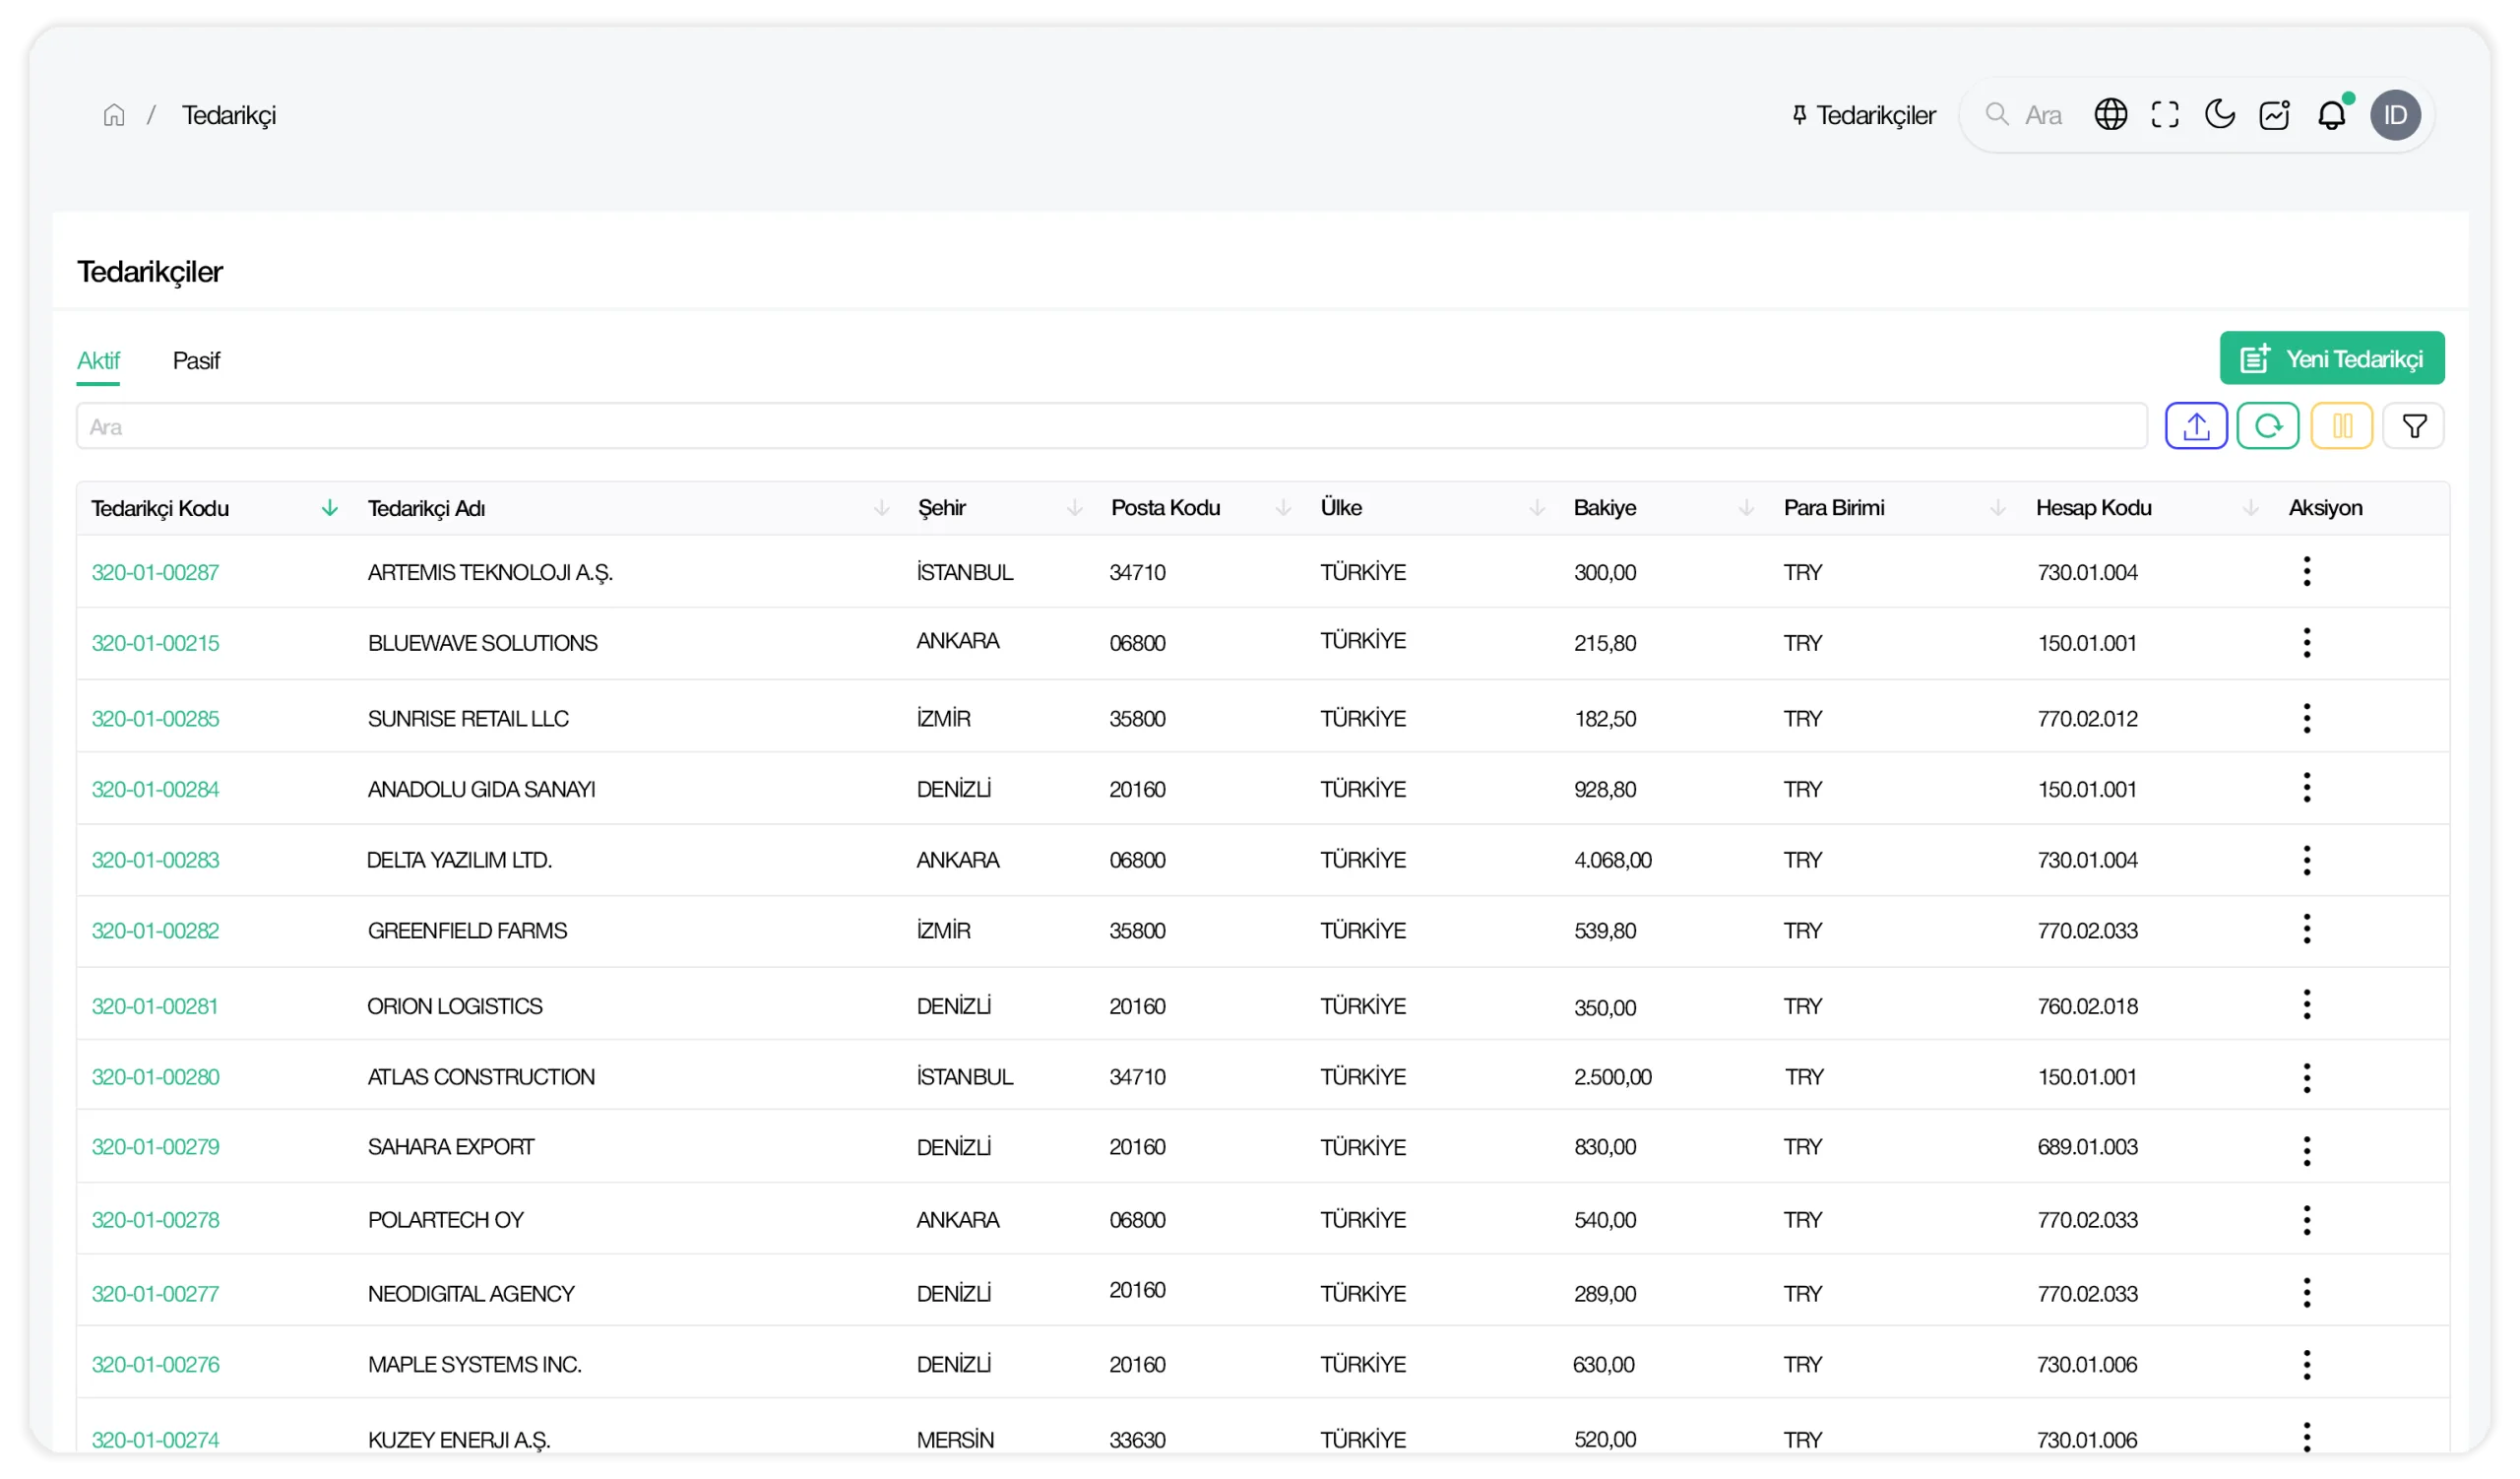The image size is (2520, 1479).
Task: Open supplier code 320-01-00281
Action: pyautogui.click(x=154, y=1007)
